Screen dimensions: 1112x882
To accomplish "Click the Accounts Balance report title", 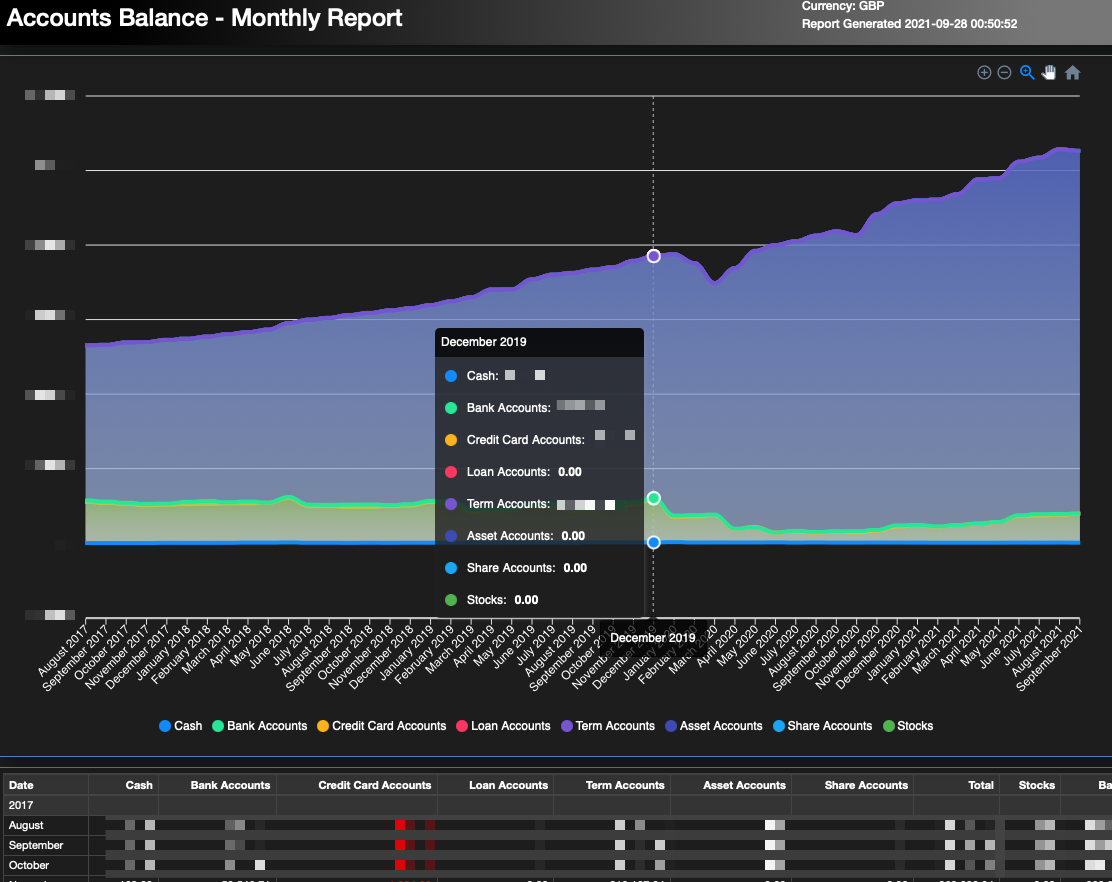I will (x=204, y=18).
